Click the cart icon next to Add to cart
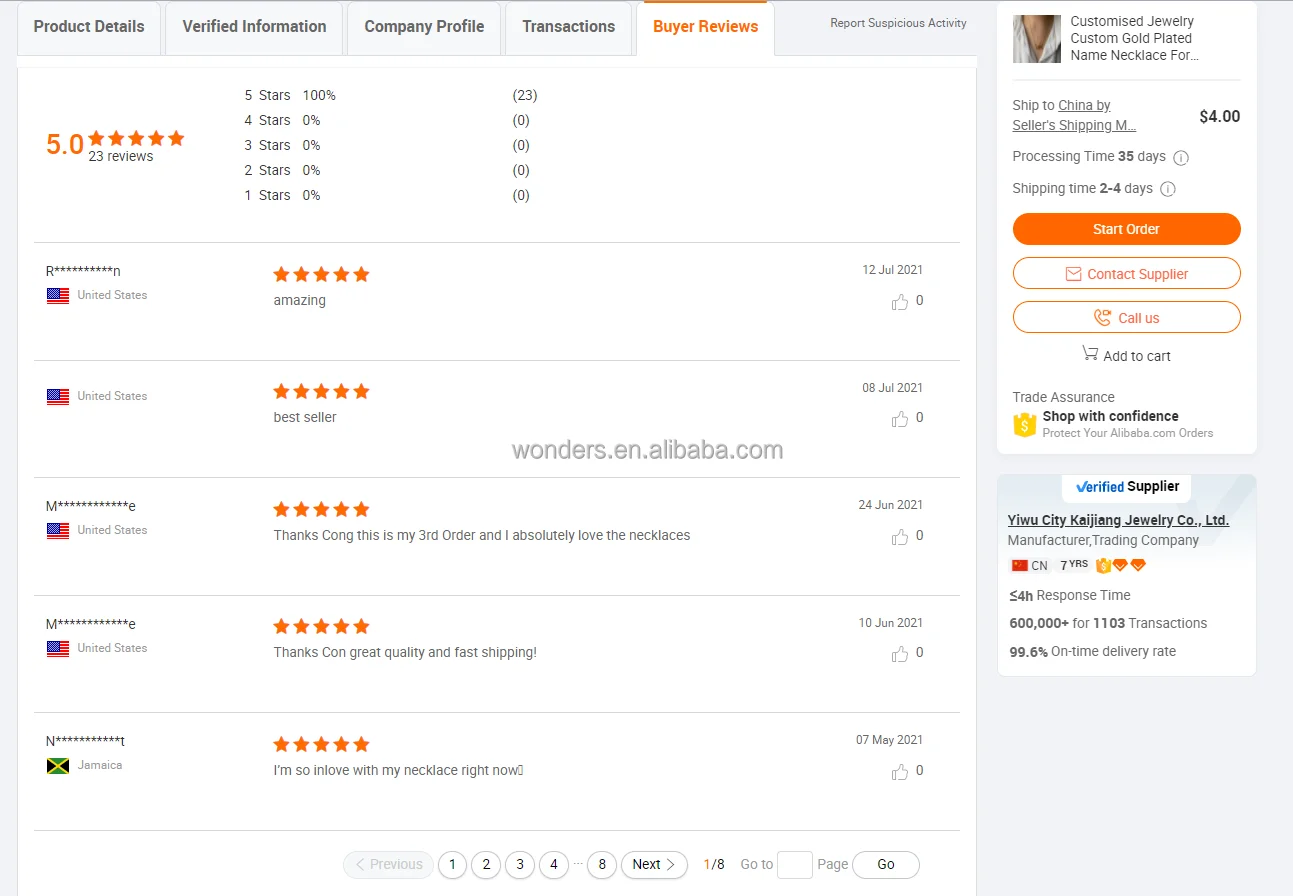The image size is (1293, 896). point(1090,353)
